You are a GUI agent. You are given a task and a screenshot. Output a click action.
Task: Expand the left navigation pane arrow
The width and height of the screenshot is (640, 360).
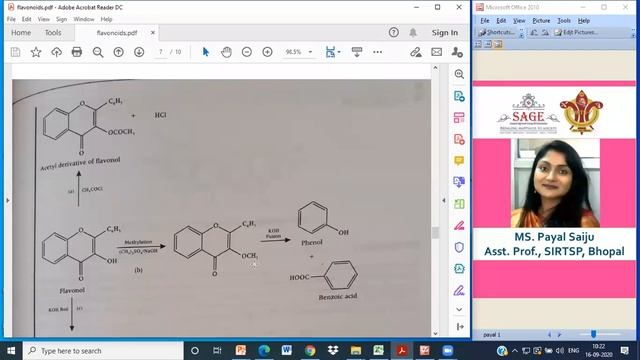[x=8, y=200]
